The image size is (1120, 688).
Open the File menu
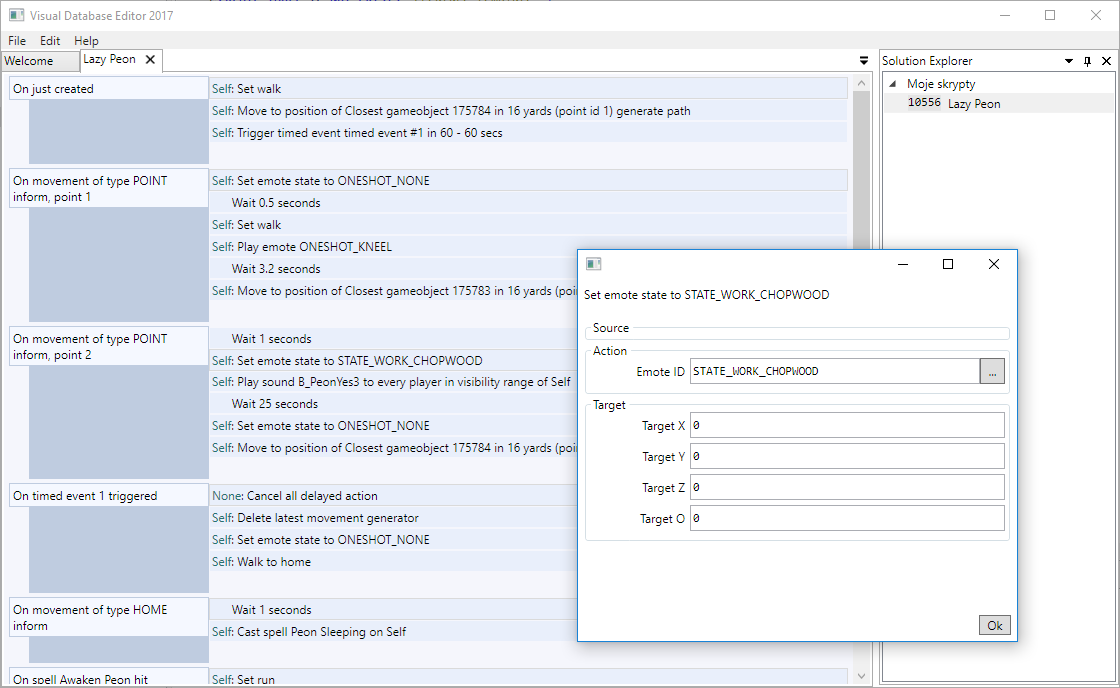pyautogui.click(x=16, y=40)
